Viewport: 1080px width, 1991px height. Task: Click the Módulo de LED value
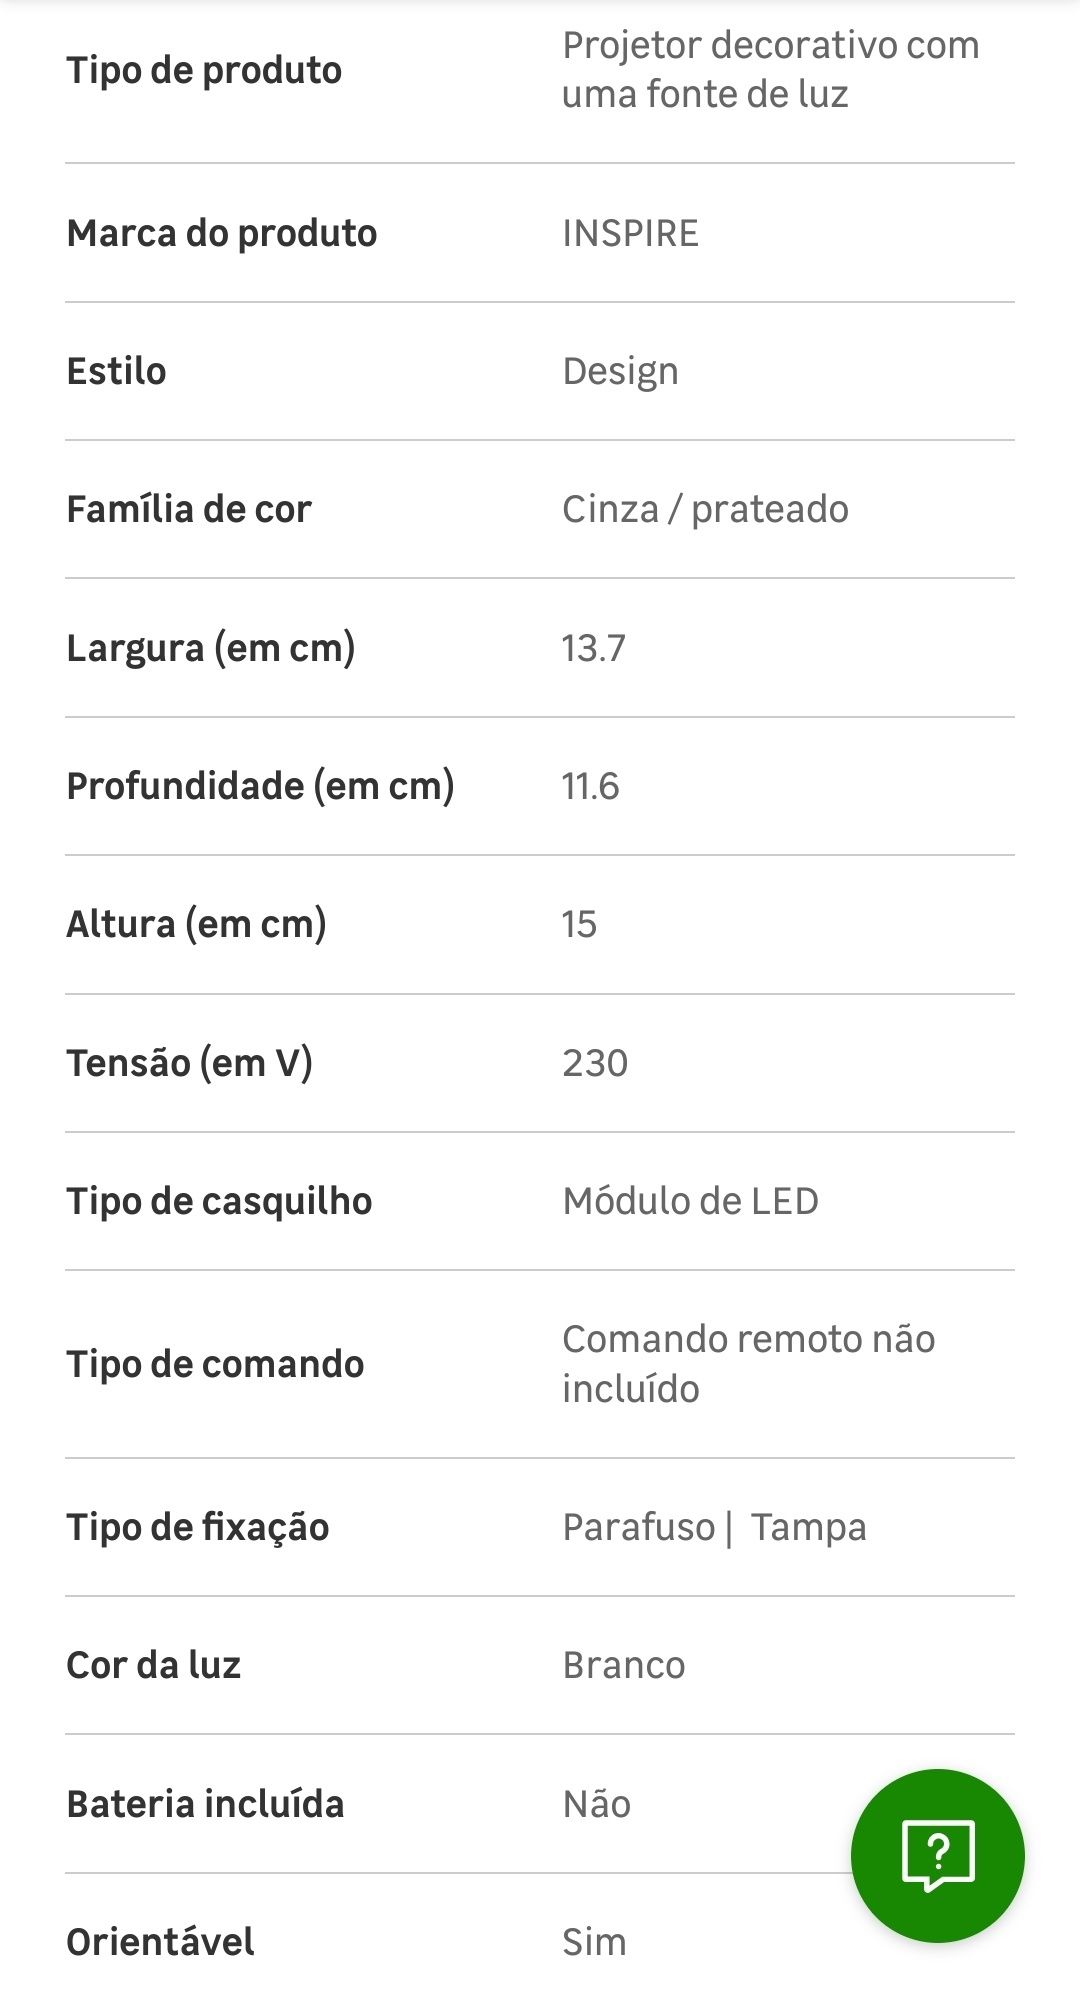[x=690, y=1201]
